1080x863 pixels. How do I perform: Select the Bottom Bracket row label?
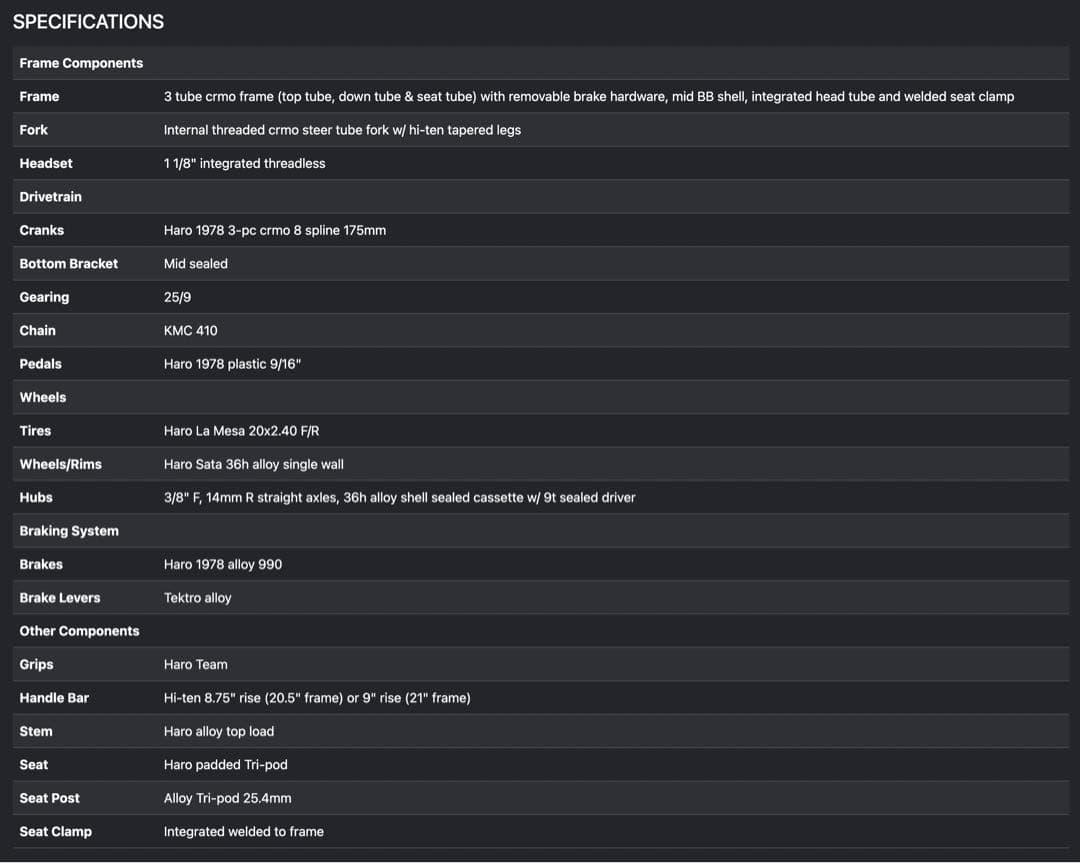[x=69, y=264]
